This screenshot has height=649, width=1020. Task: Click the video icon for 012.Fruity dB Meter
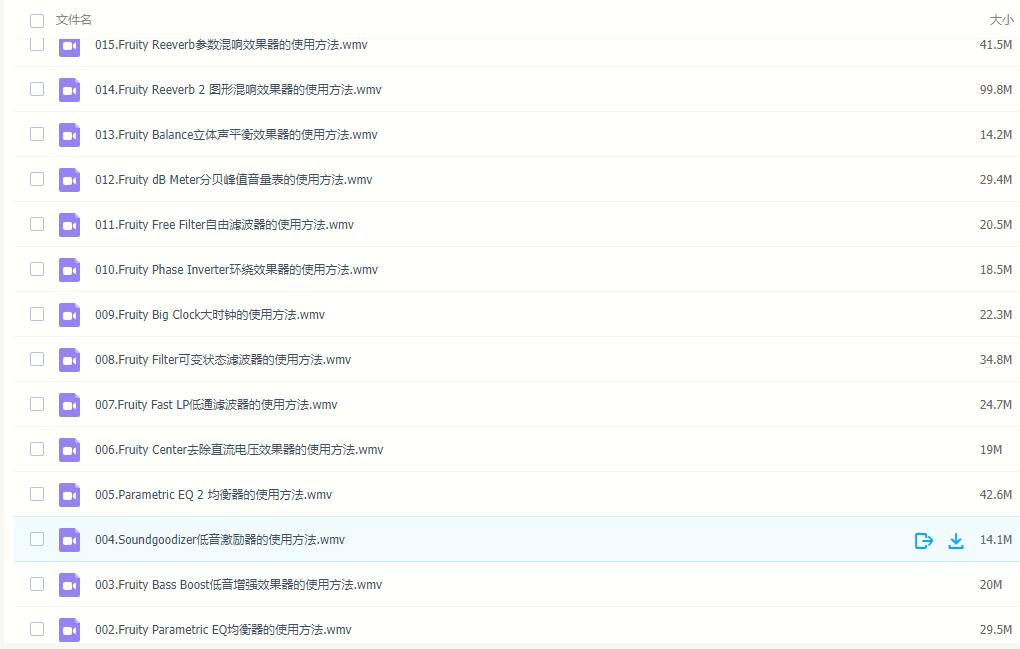coord(70,179)
